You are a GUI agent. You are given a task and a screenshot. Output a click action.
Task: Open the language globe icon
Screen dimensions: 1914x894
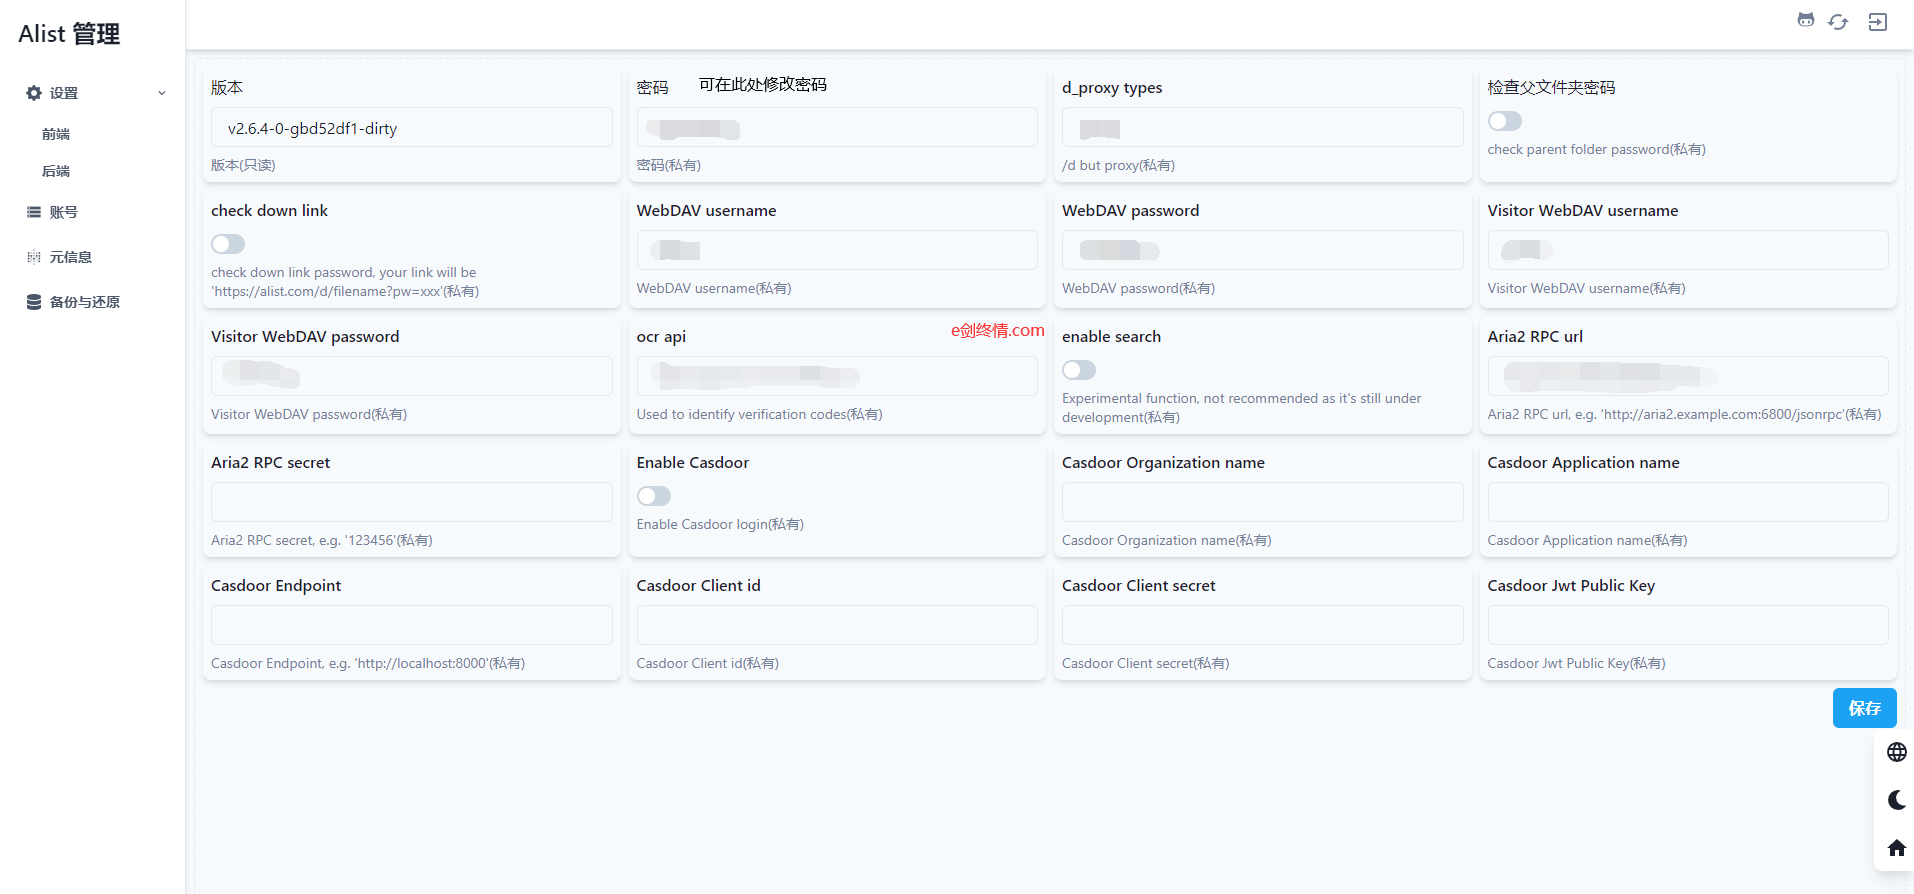1896,752
